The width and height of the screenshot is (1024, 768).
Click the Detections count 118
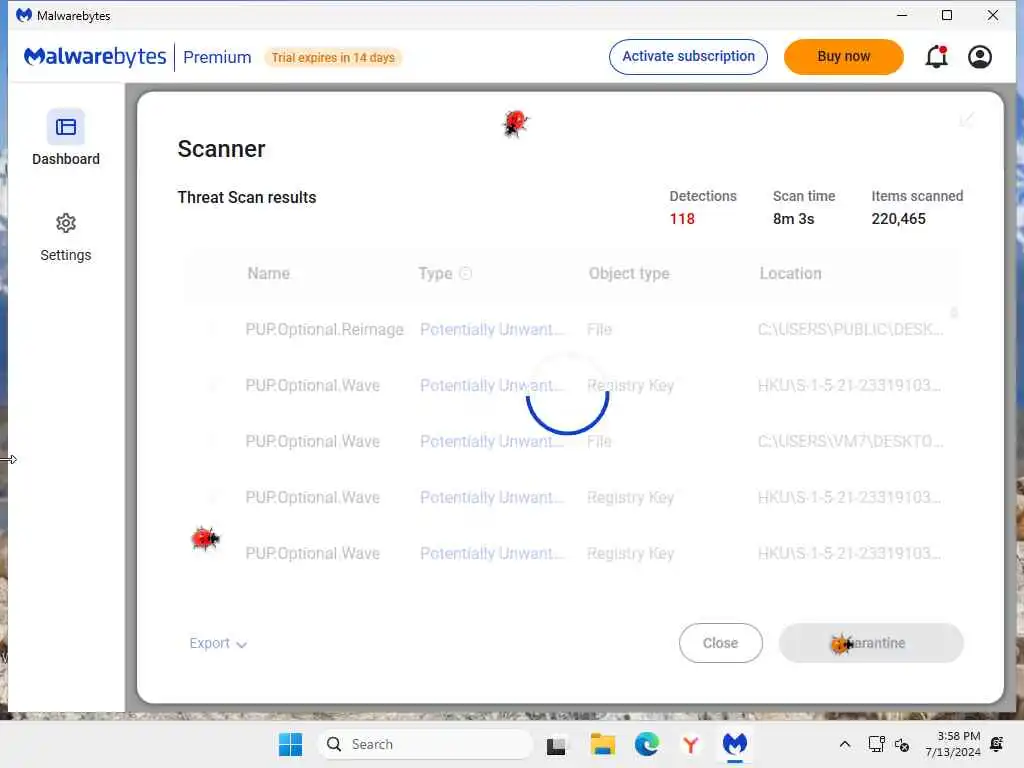pos(682,219)
